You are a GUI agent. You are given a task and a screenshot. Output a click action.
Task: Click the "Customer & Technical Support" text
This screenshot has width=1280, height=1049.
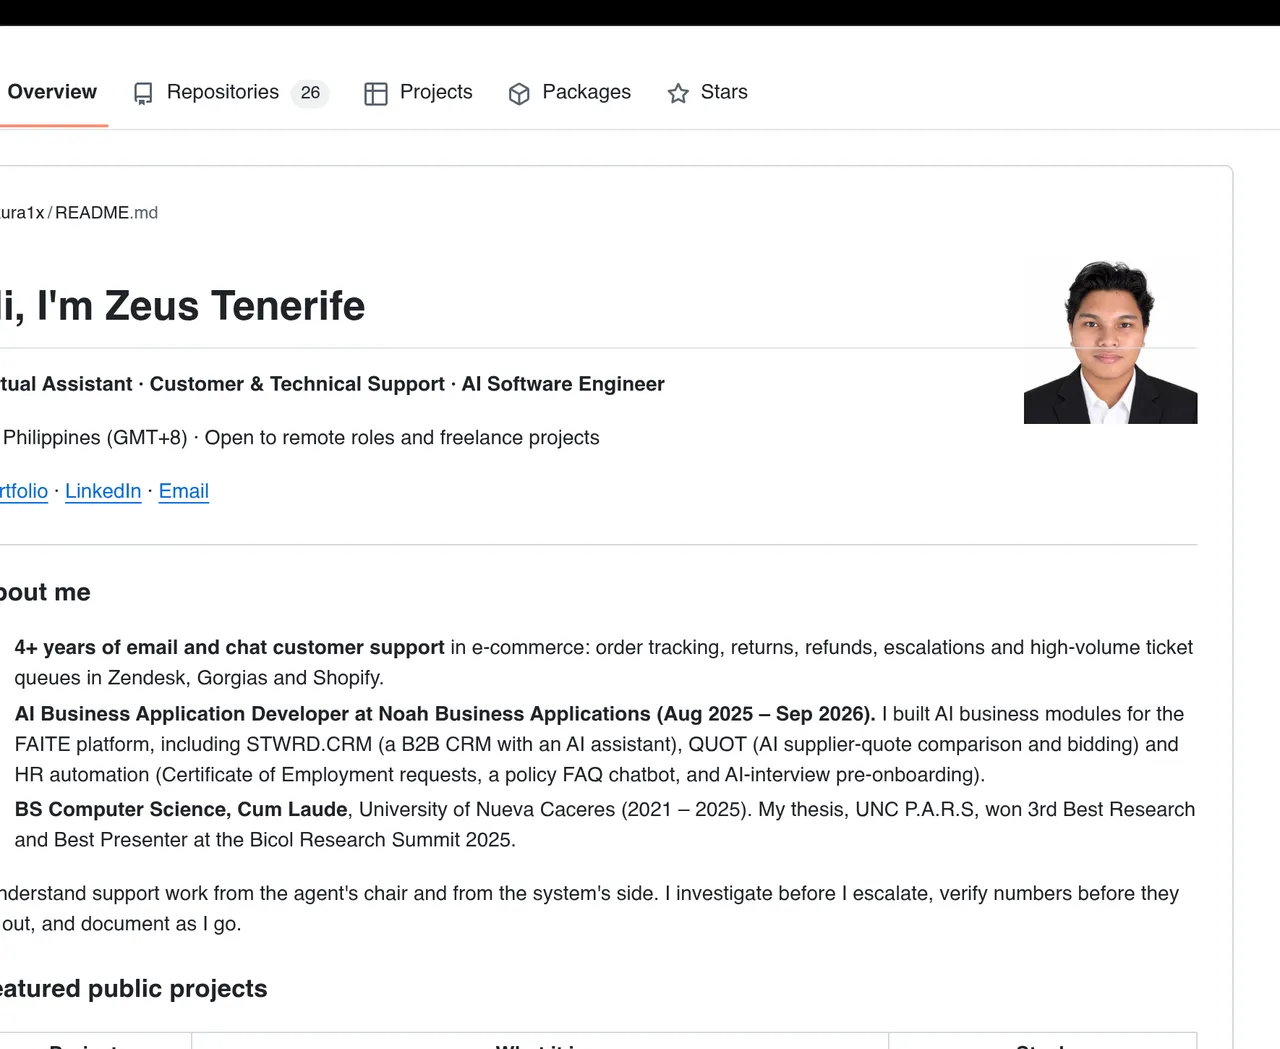(297, 384)
